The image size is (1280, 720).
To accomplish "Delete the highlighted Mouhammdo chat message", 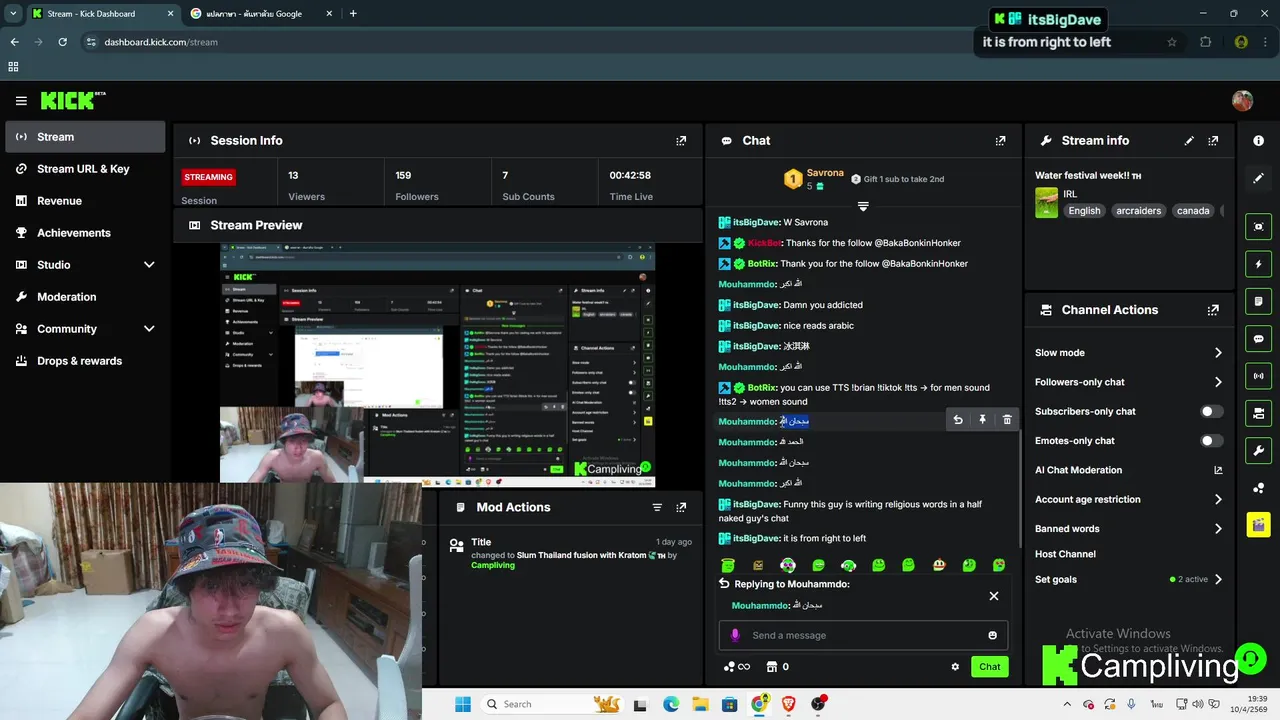I will [1007, 420].
